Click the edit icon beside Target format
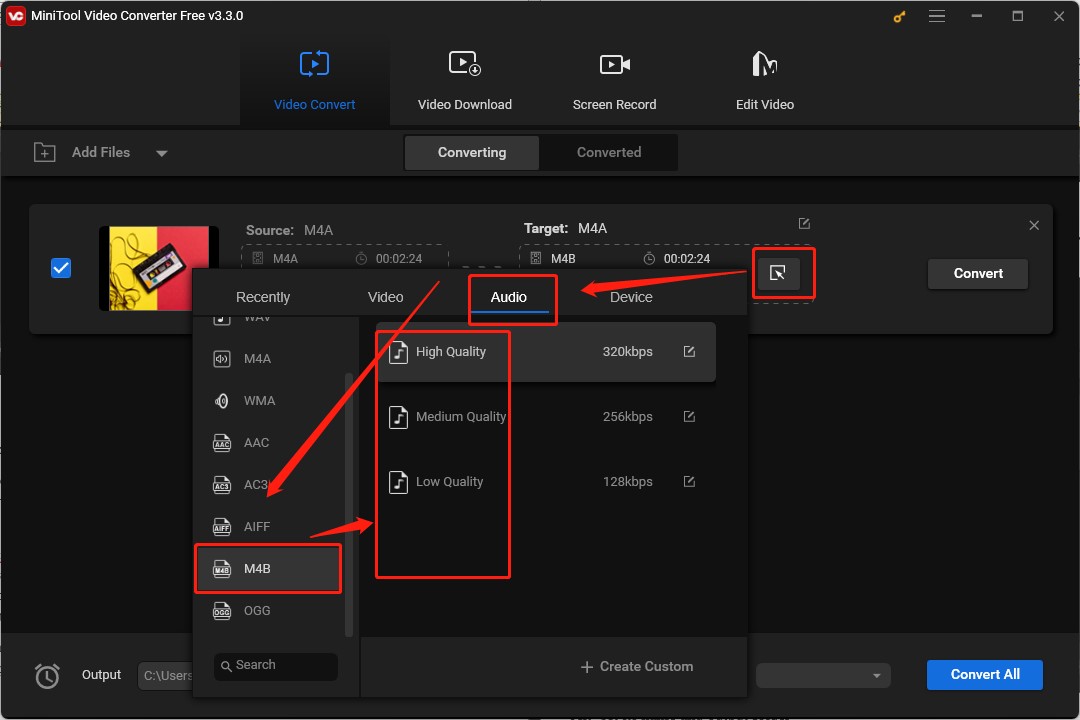Viewport: 1080px width, 720px height. coord(804,224)
